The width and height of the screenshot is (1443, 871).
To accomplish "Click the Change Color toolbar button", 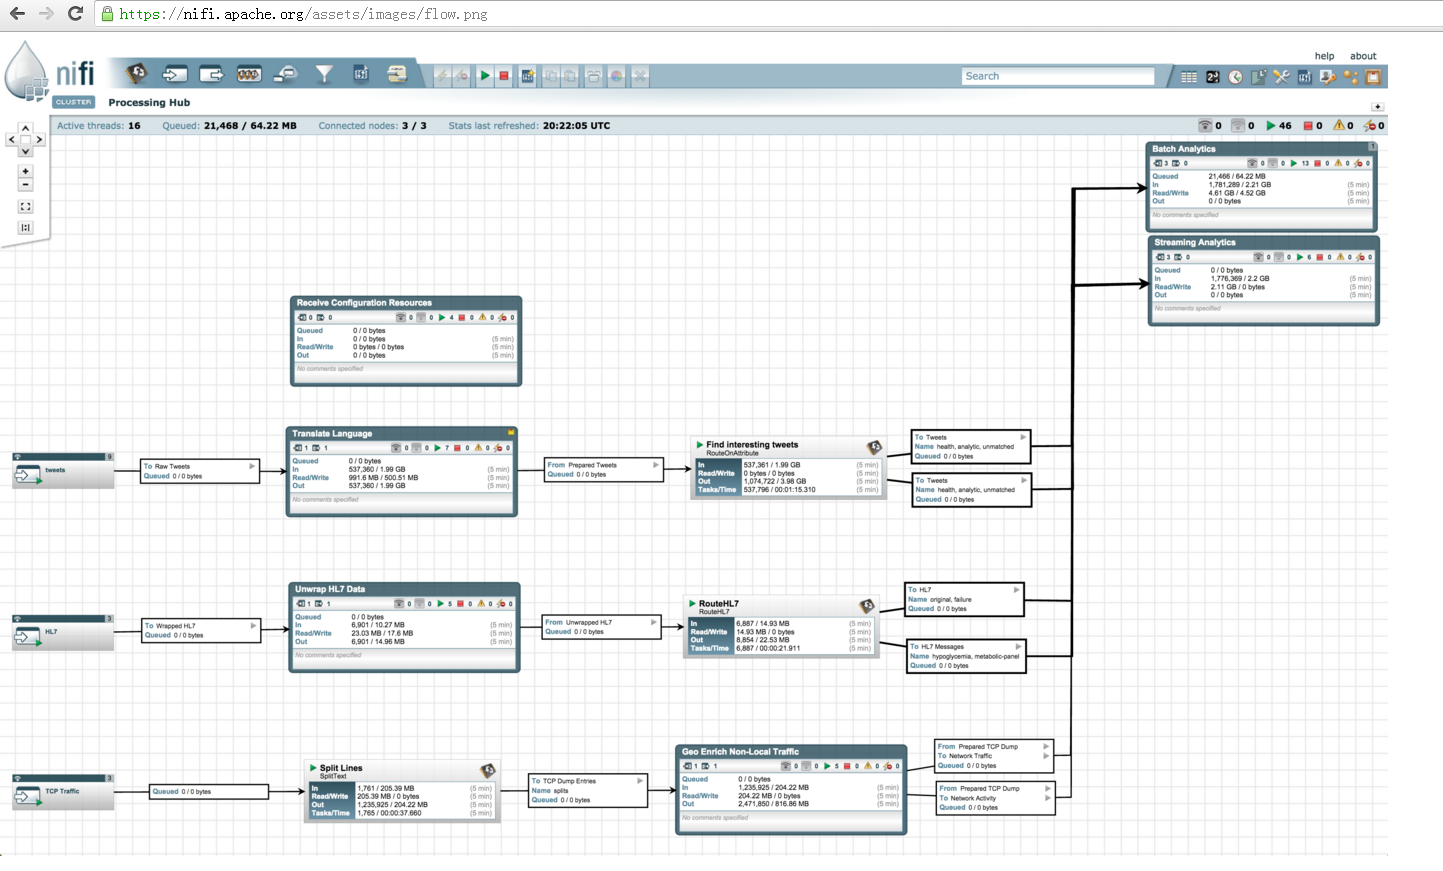I will click(617, 76).
